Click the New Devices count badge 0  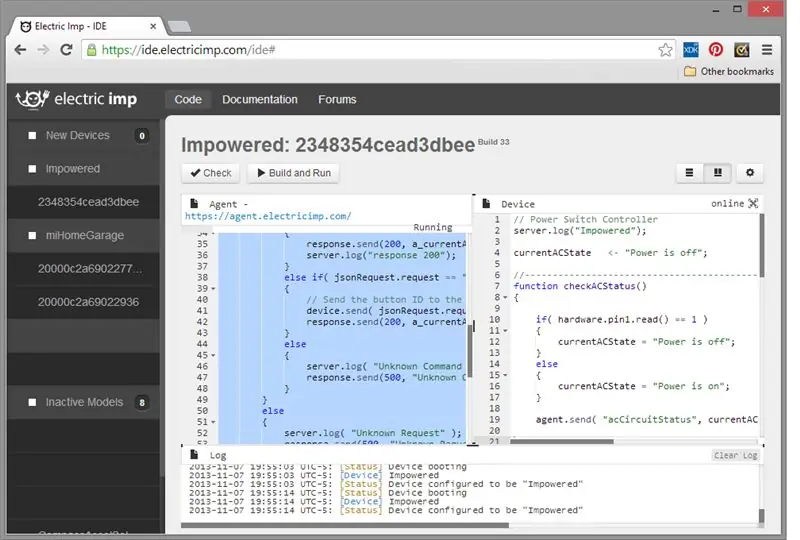(142, 136)
